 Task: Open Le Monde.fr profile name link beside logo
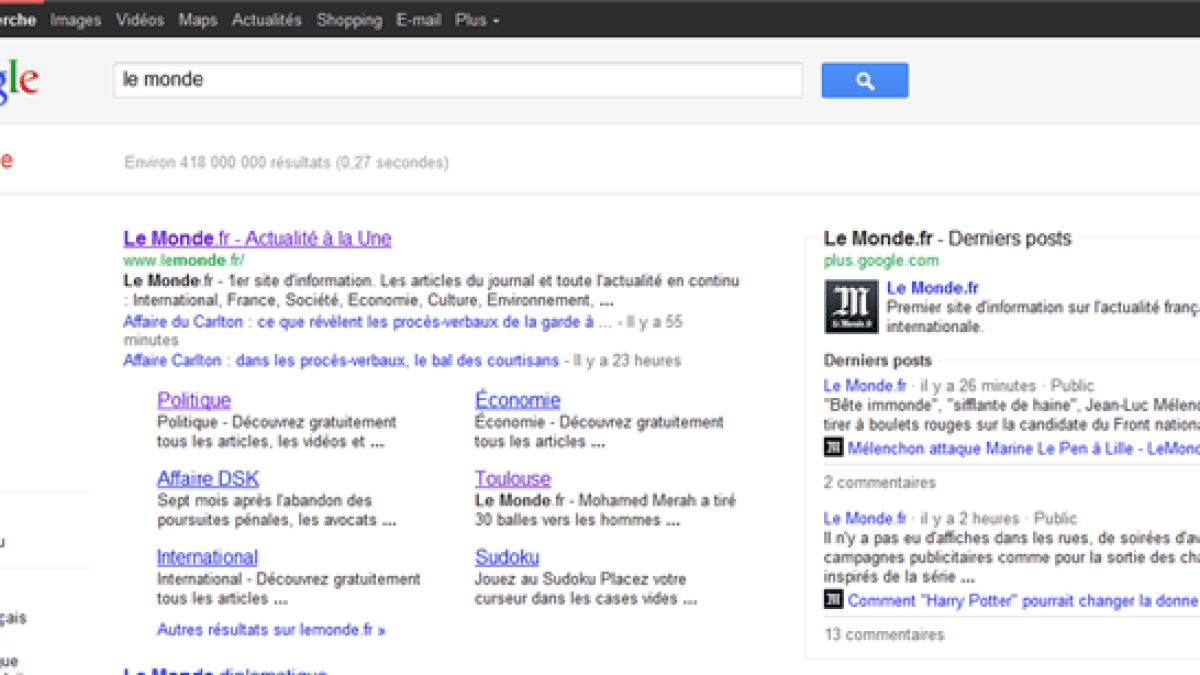(933, 288)
